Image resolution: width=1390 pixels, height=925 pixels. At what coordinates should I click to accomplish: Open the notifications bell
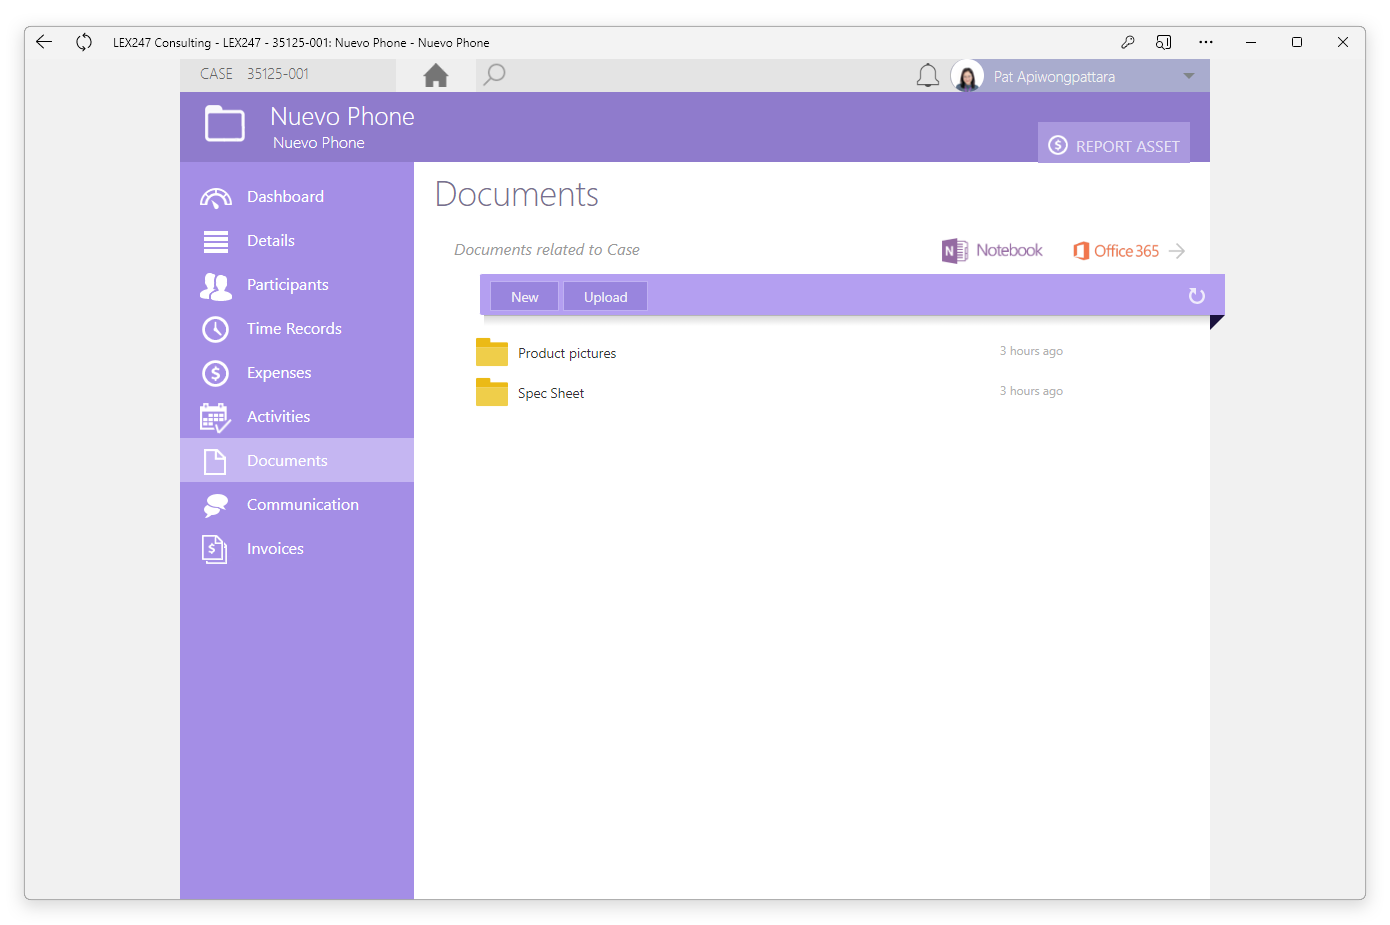tap(928, 76)
